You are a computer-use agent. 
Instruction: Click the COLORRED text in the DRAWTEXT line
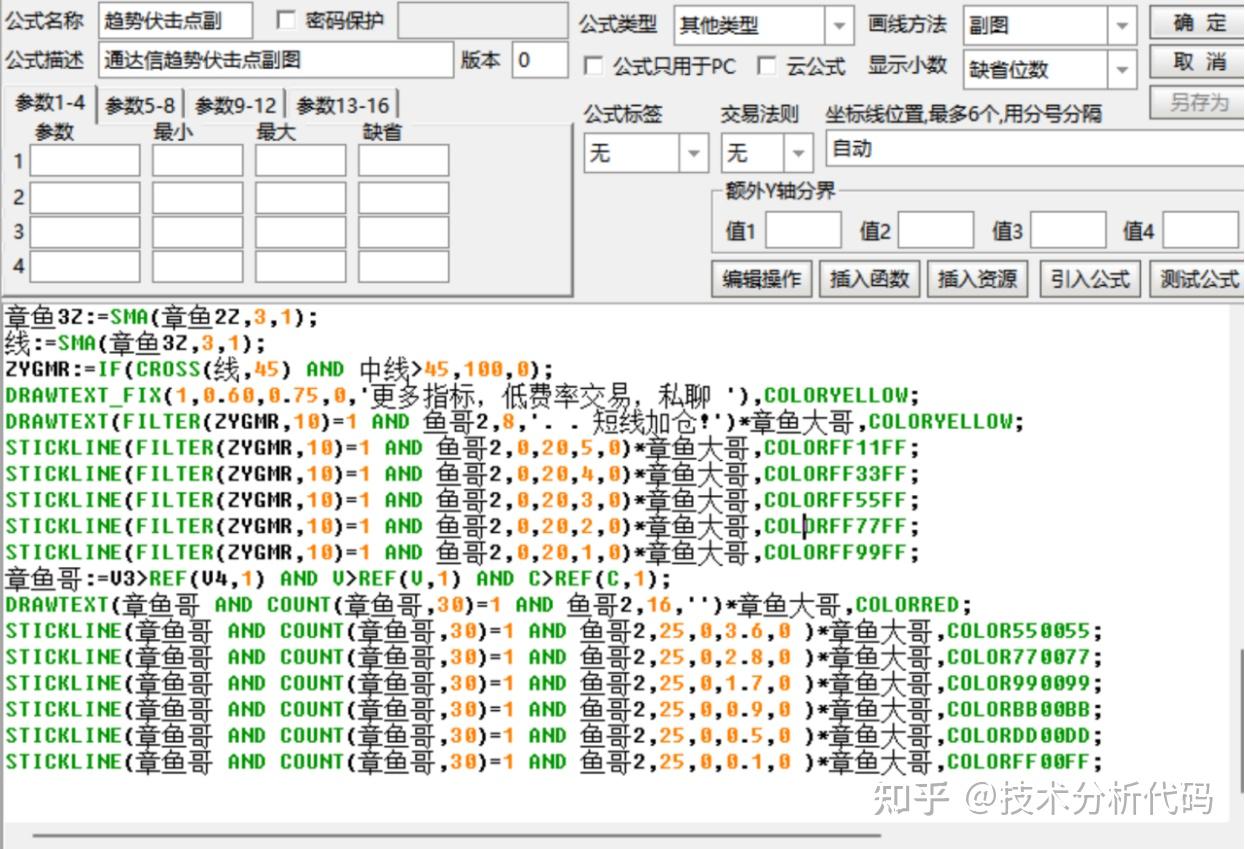907,604
